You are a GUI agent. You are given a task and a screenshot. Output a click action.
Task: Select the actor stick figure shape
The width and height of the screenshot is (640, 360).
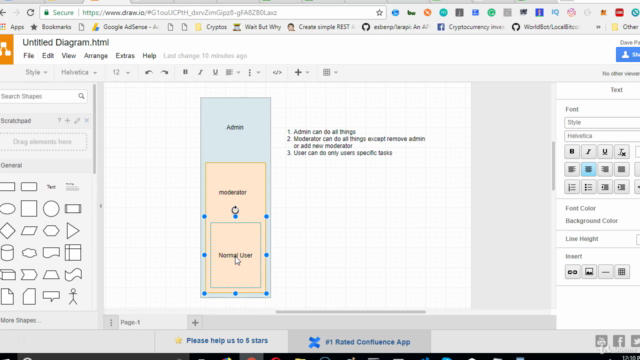click(73, 296)
